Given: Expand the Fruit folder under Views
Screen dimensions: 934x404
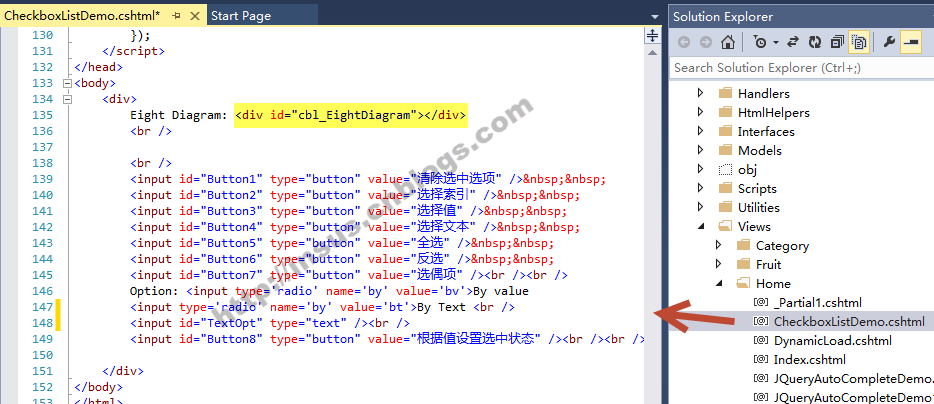Looking at the screenshot, I should [718, 265].
